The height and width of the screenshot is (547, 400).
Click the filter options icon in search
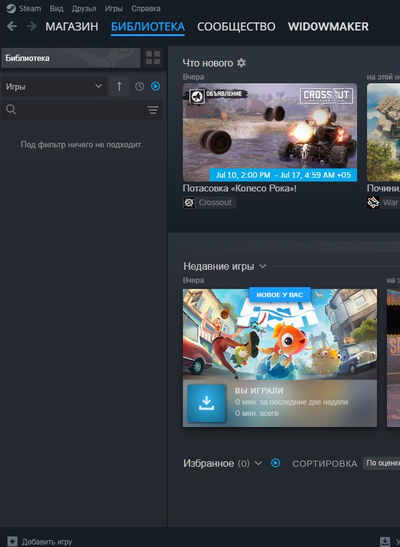point(153,110)
